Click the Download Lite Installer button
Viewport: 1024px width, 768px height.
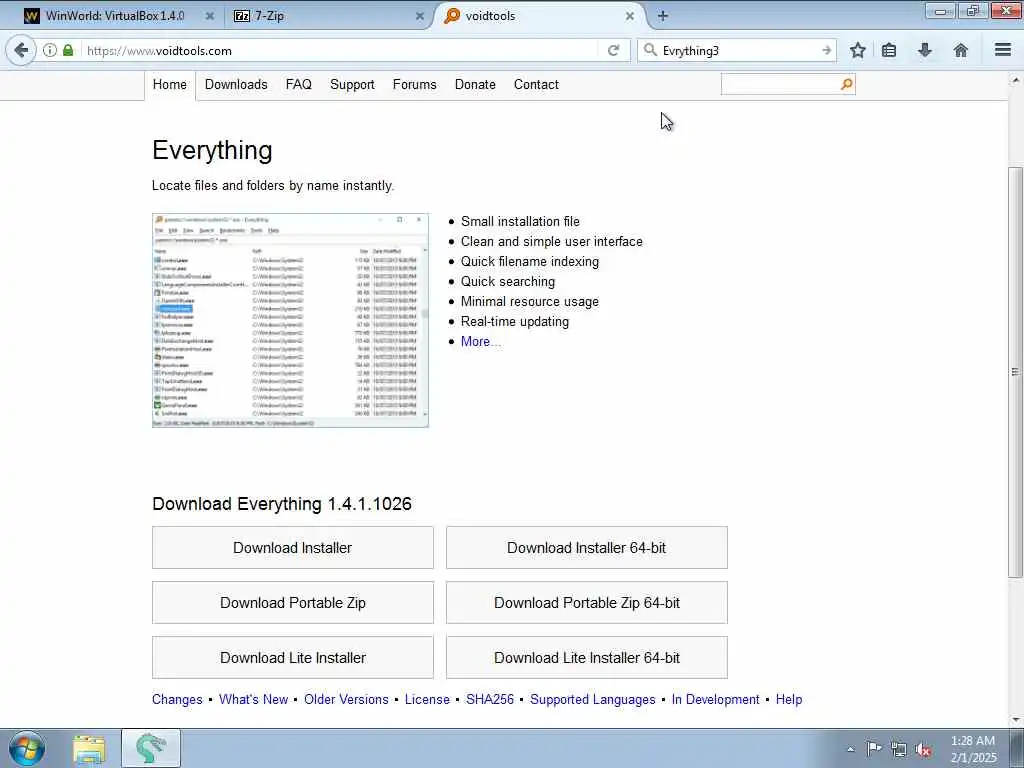[293, 658]
